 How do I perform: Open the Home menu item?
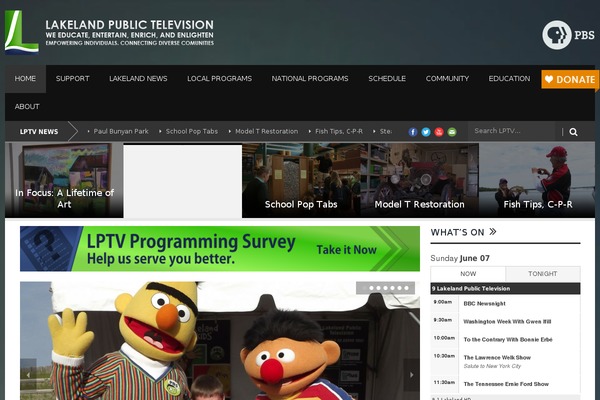pyautogui.click(x=25, y=78)
